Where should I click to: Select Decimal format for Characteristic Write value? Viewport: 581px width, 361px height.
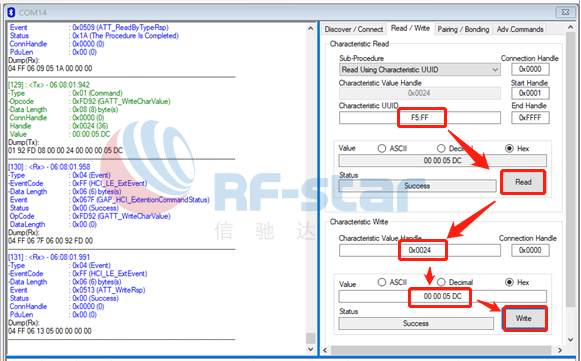441,282
